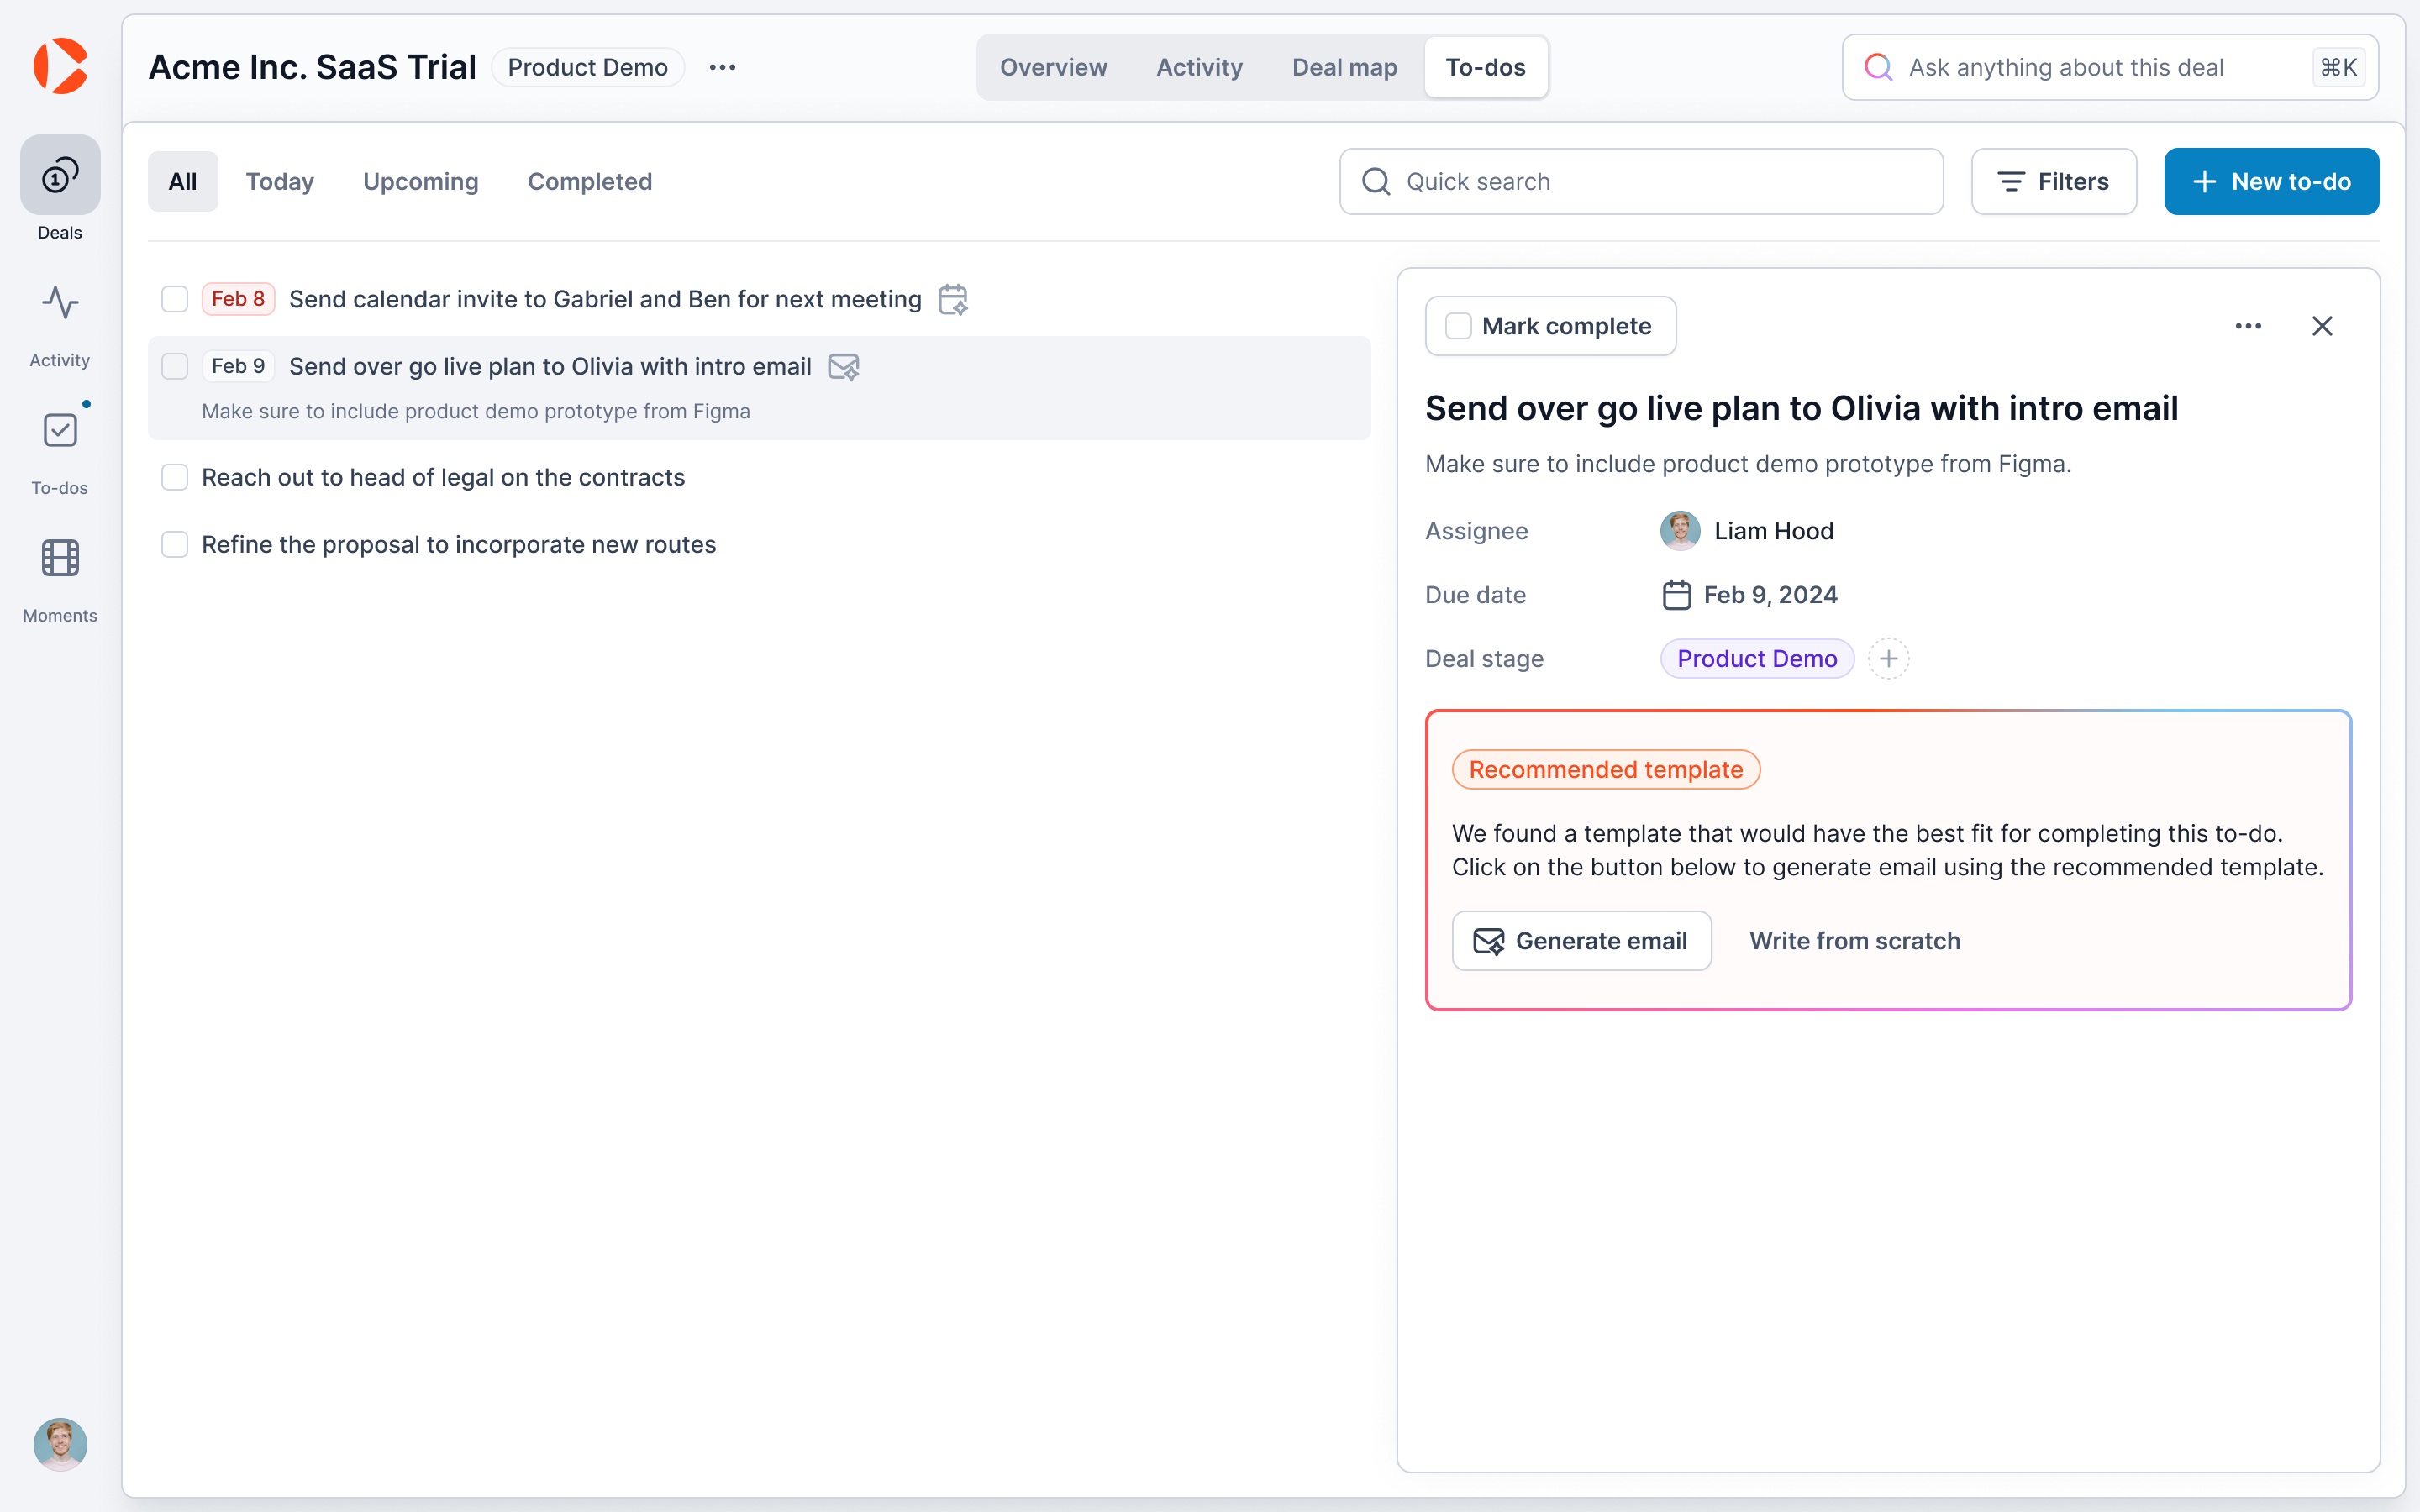Complete the legal contracts to-do checkbox
This screenshot has width=2420, height=1512.
(174, 477)
